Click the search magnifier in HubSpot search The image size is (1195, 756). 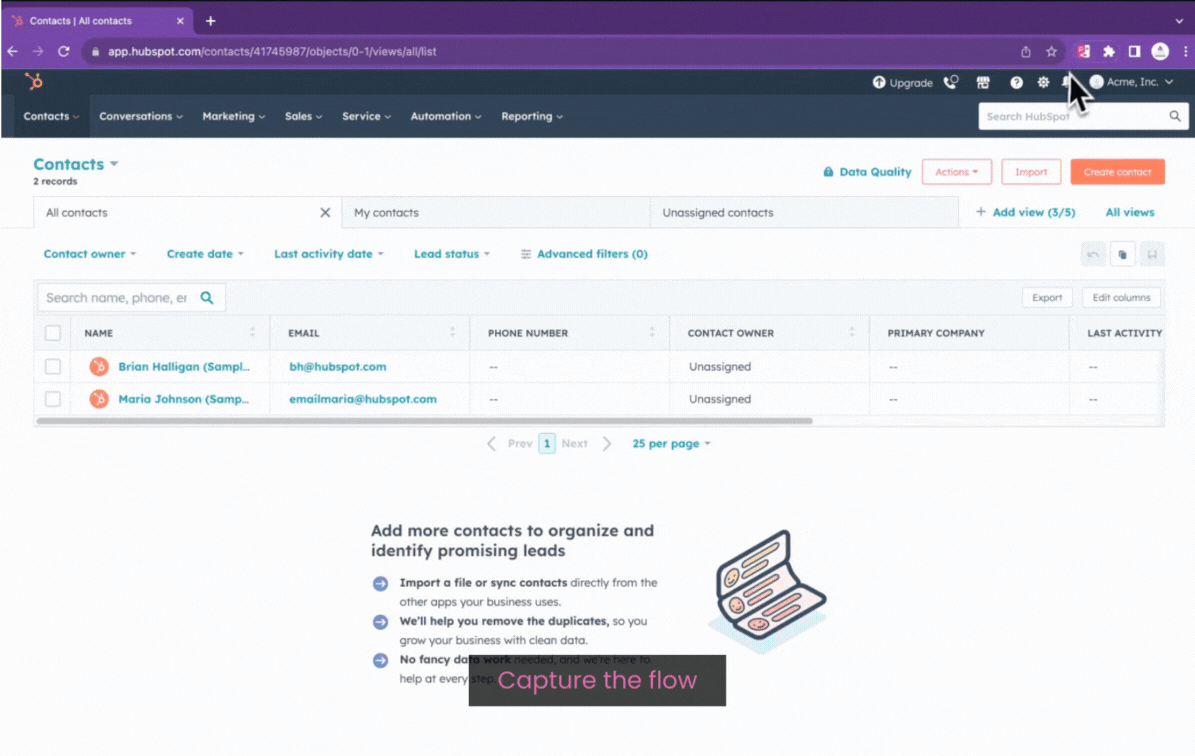point(1175,116)
